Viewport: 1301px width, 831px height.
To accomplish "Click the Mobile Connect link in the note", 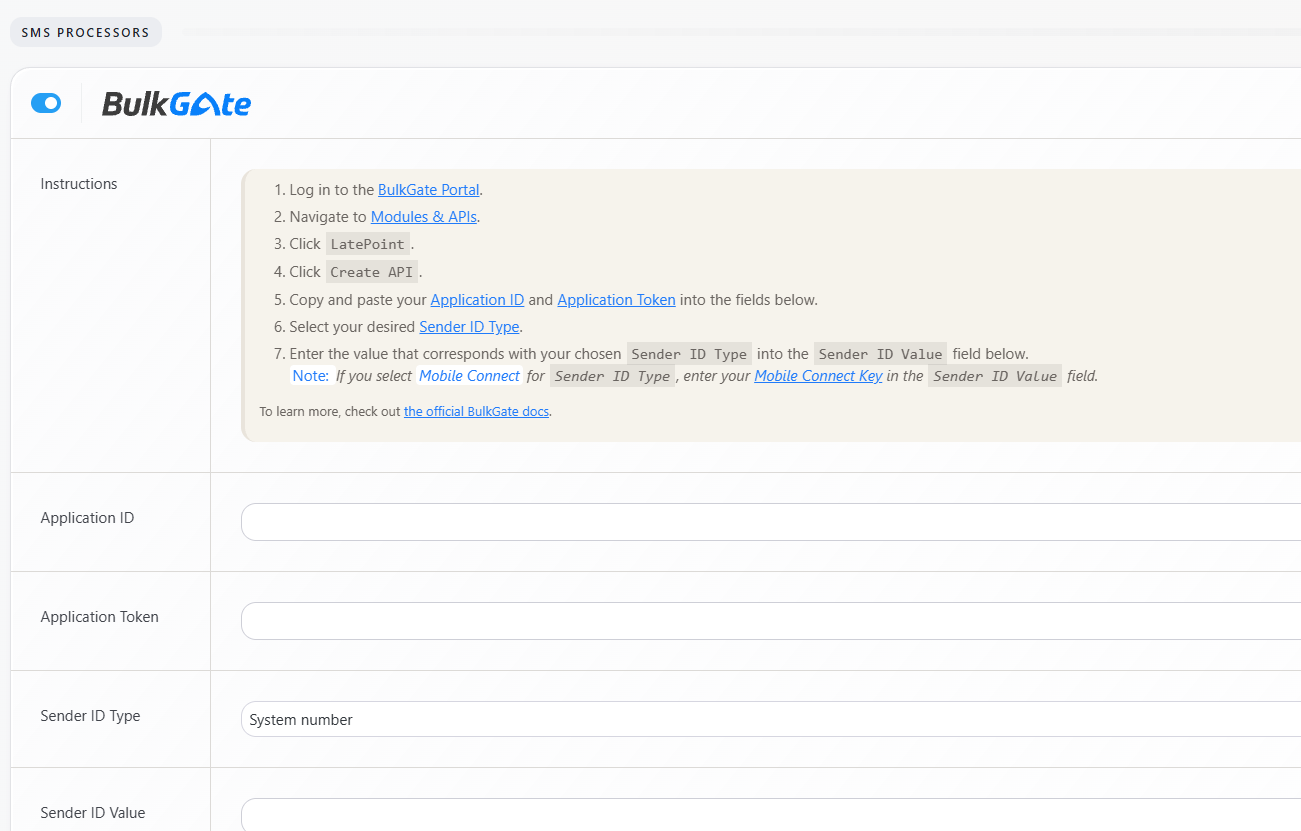I will coord(469,376).
